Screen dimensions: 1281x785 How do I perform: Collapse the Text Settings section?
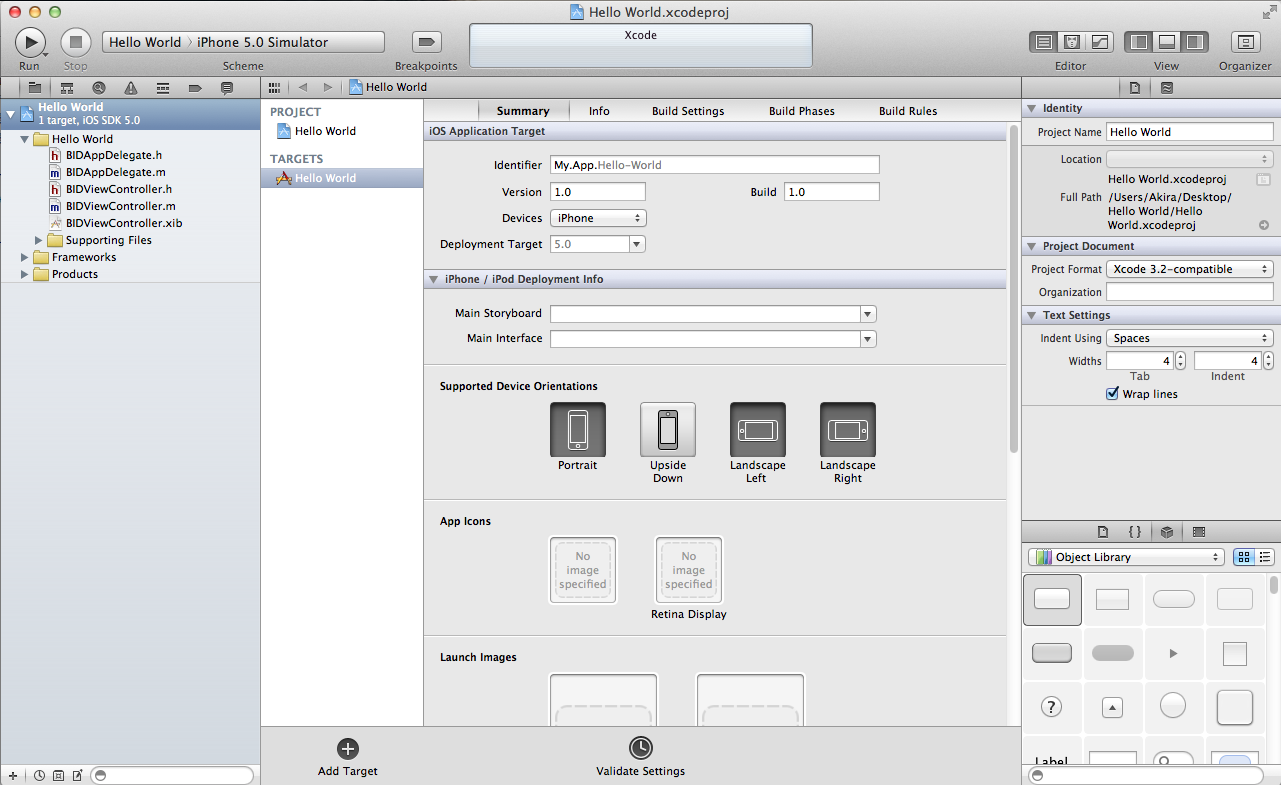[x=1032, y=315]
